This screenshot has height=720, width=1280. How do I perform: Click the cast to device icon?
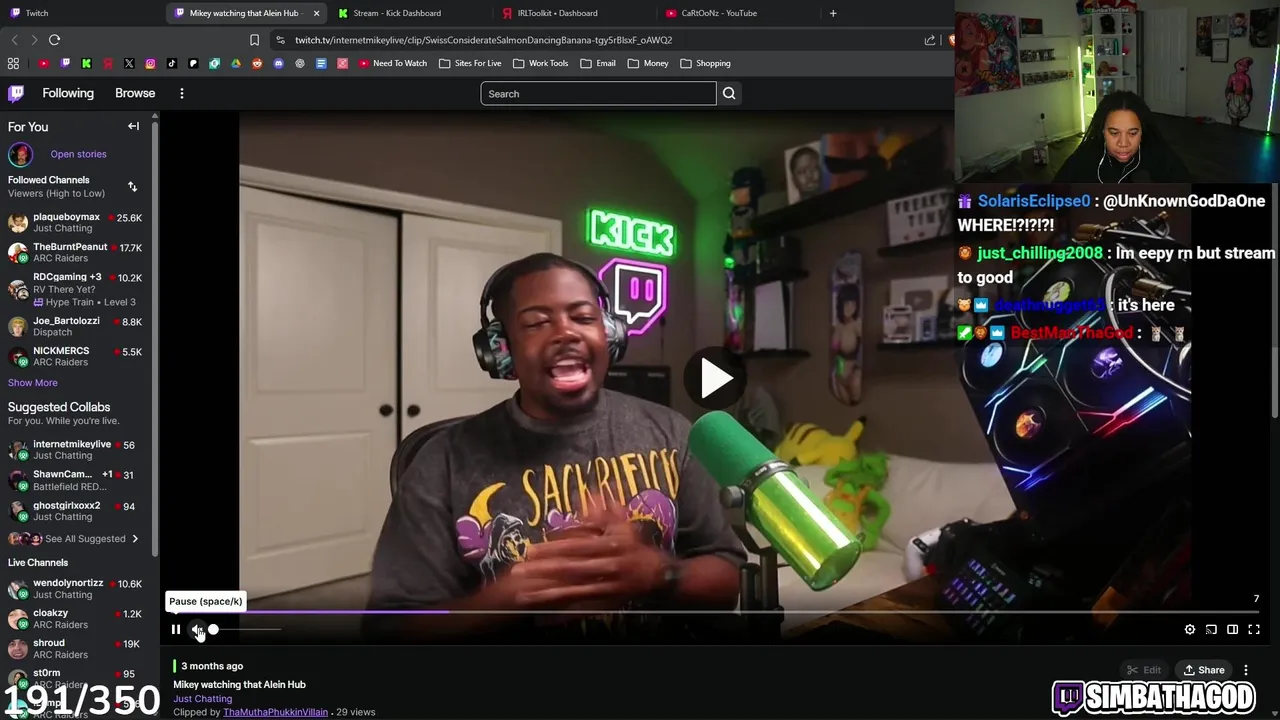point(1211,629)
